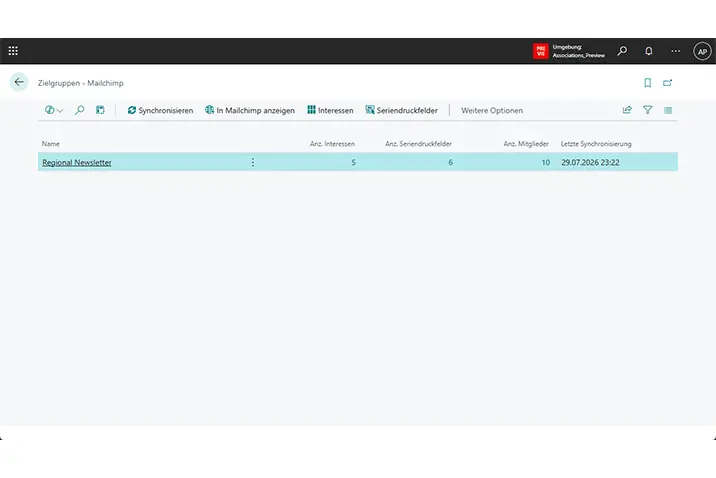Click the edit list icon
Screen dimensions: 716x478
point(100,110)
